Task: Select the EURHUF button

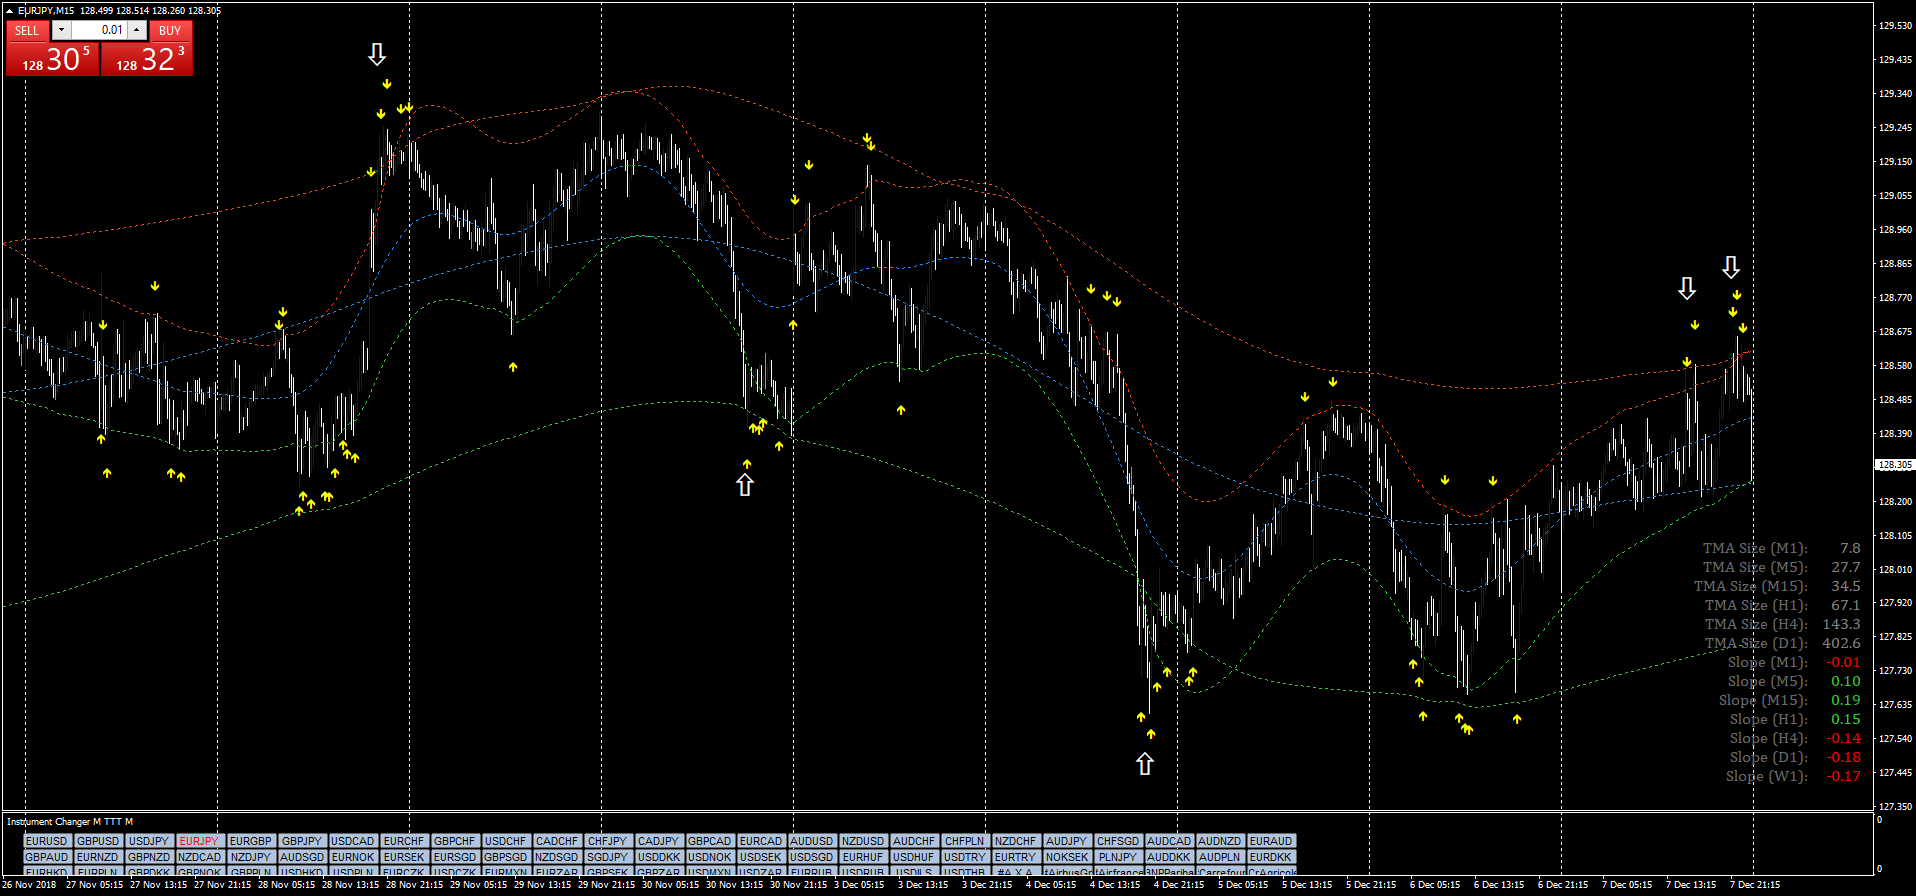Action: click(x=862, y=857)
